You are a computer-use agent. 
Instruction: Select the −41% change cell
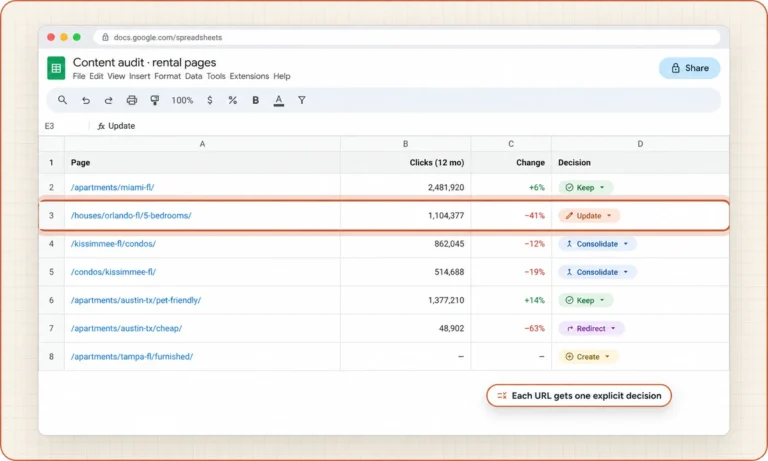pyautogui.click(x=511, y=216)
